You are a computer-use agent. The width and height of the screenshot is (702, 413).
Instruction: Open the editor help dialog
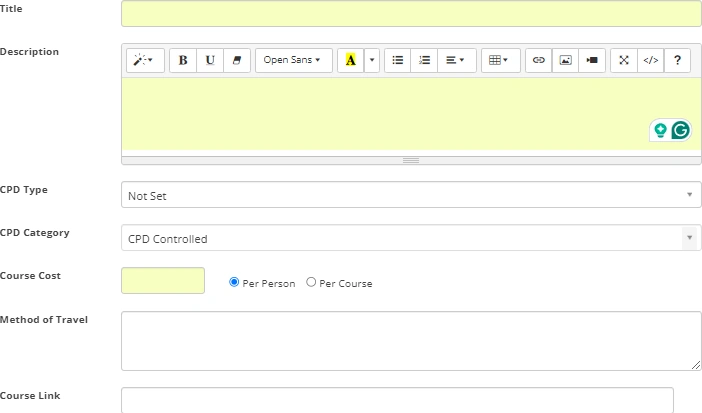tap(678, 60)
